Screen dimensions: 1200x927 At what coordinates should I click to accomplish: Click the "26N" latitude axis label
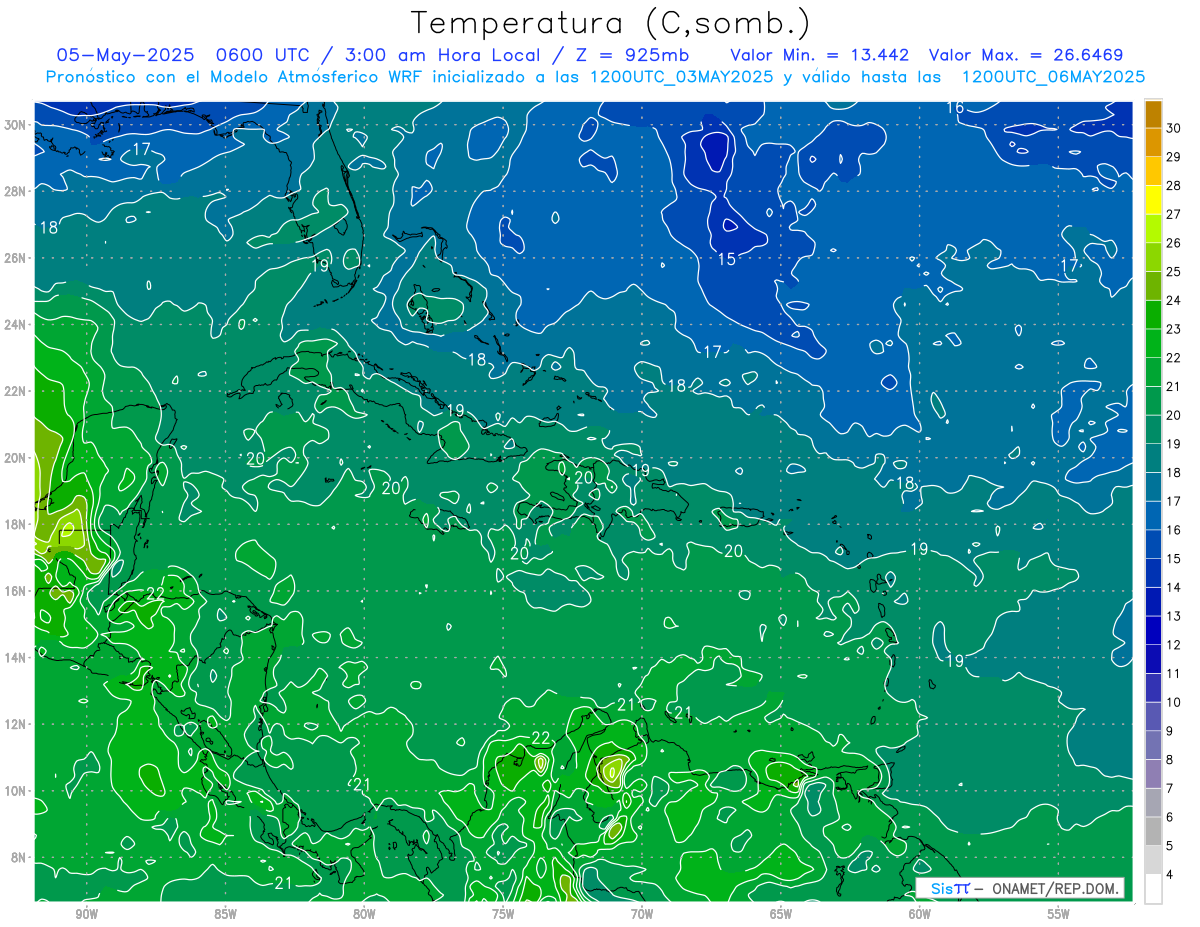pos(15,258)
